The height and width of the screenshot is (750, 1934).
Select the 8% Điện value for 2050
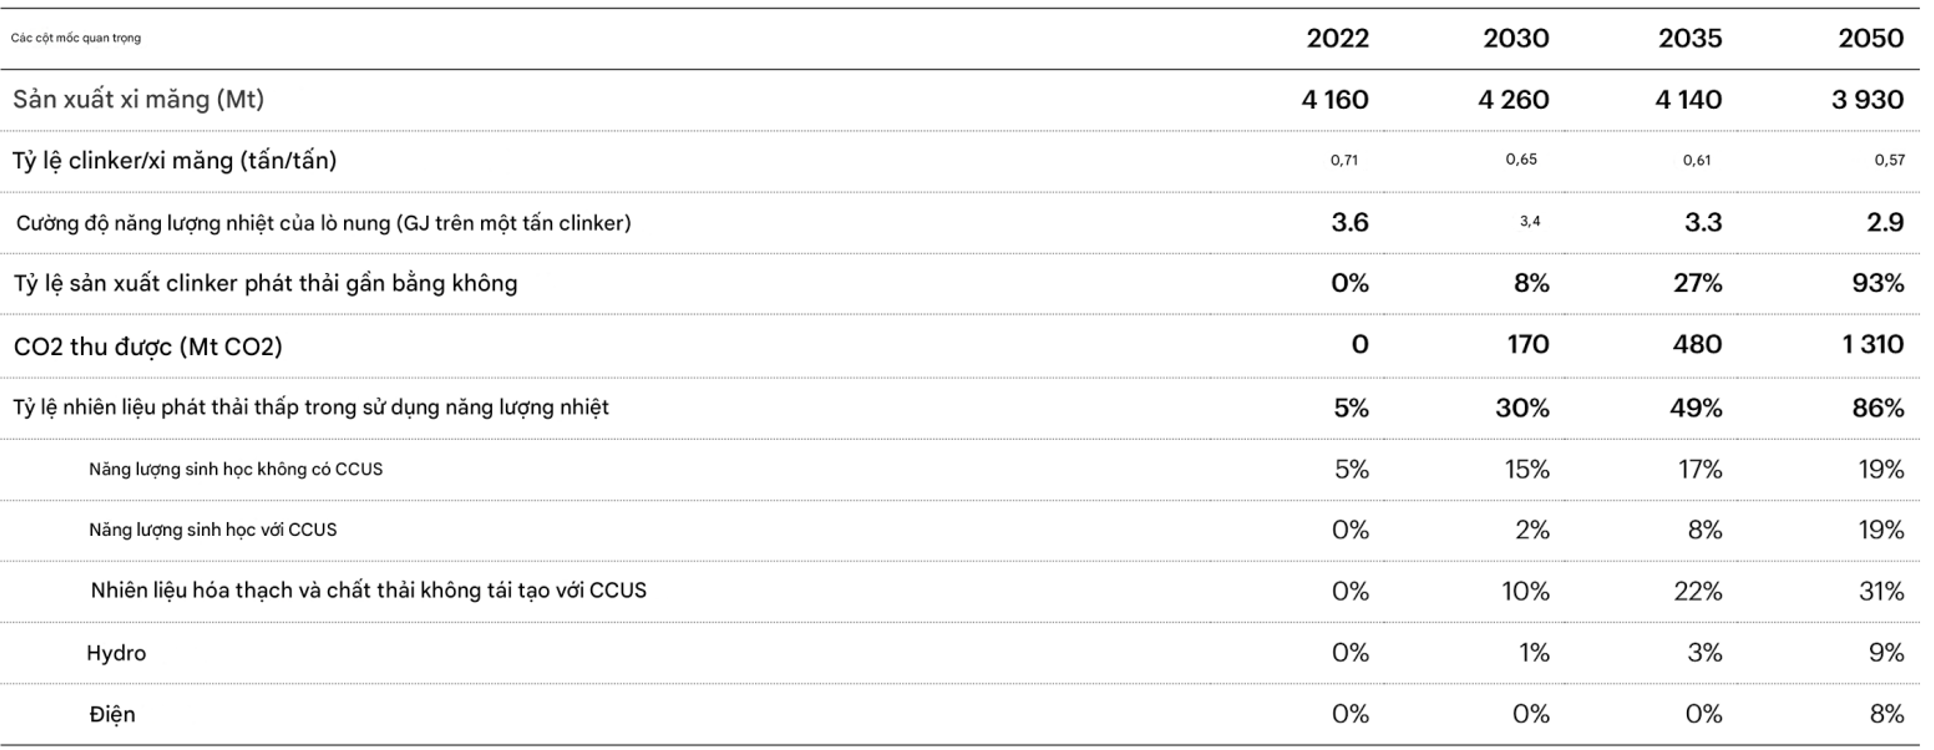coord(1886,714)
